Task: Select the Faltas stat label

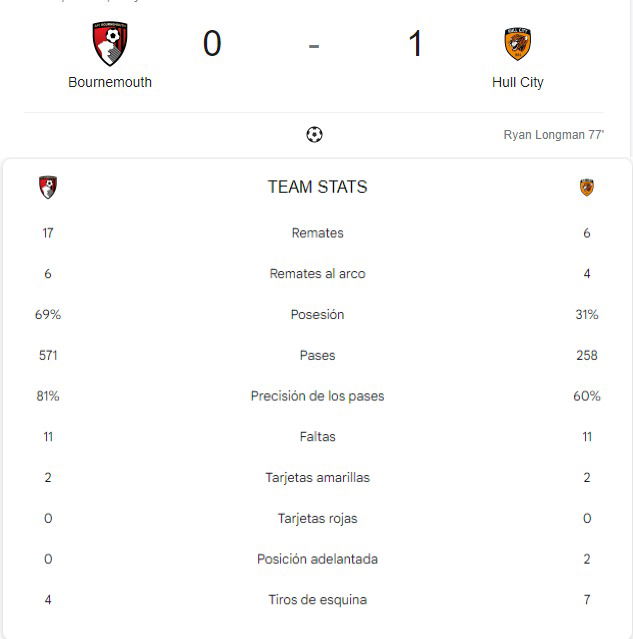Action: click(318, 436)
